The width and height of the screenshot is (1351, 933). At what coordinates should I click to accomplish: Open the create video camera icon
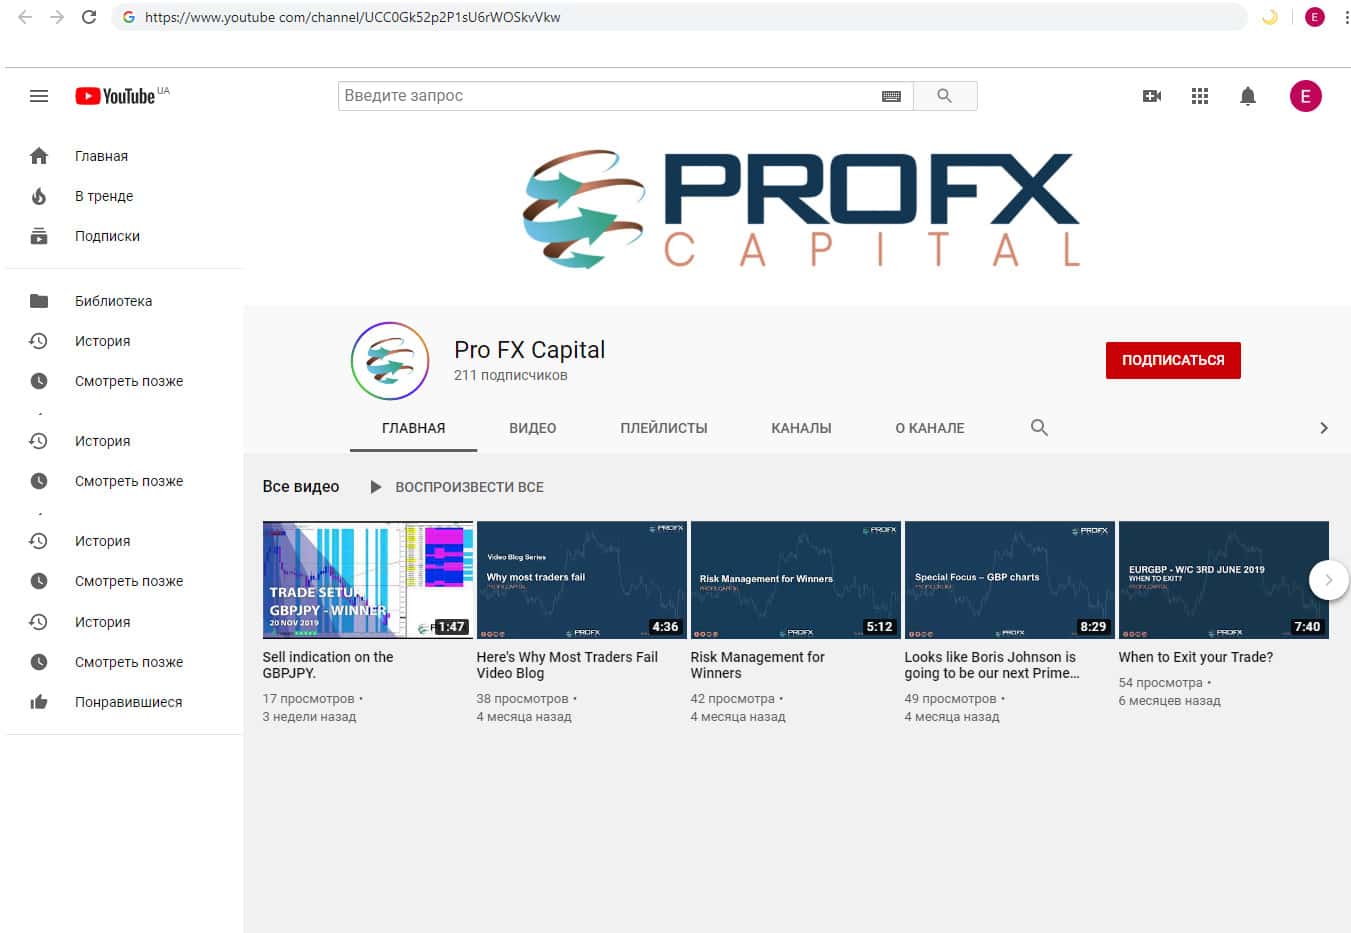click(x=1152, y=96)
